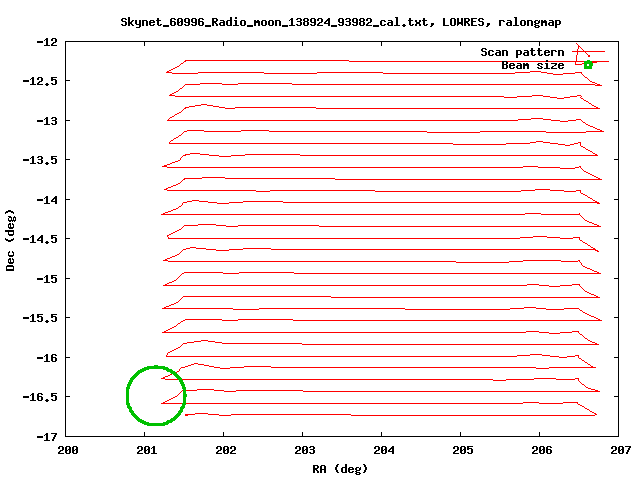Click the 'RA (deg)' x-axis label
Image resolution: width=640 pixels, height=480 pixels.
[x=340, y=469]
